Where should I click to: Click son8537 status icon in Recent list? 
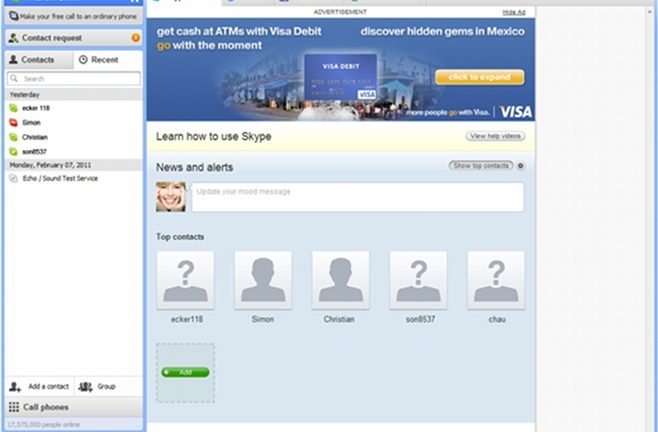pyautogui.click(x=13, y=152)
